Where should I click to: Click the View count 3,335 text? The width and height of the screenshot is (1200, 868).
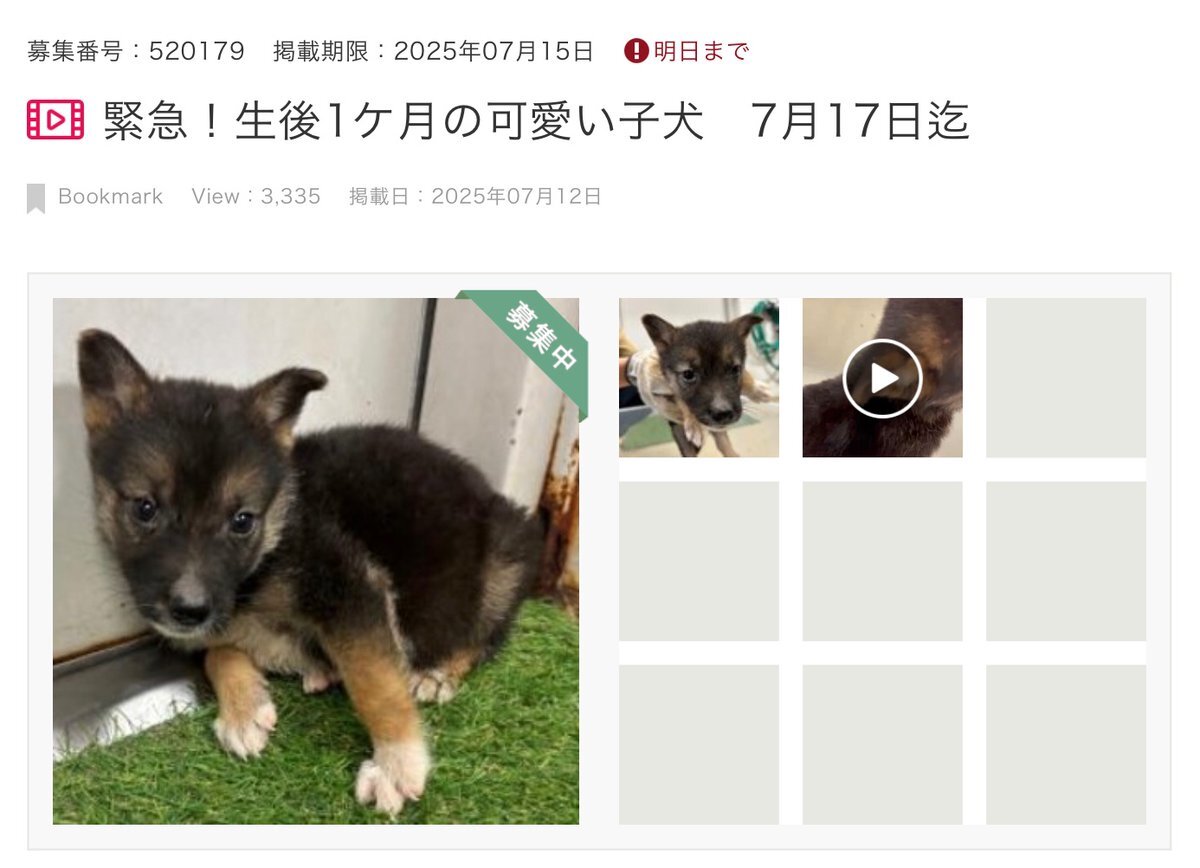pos(256,196)
